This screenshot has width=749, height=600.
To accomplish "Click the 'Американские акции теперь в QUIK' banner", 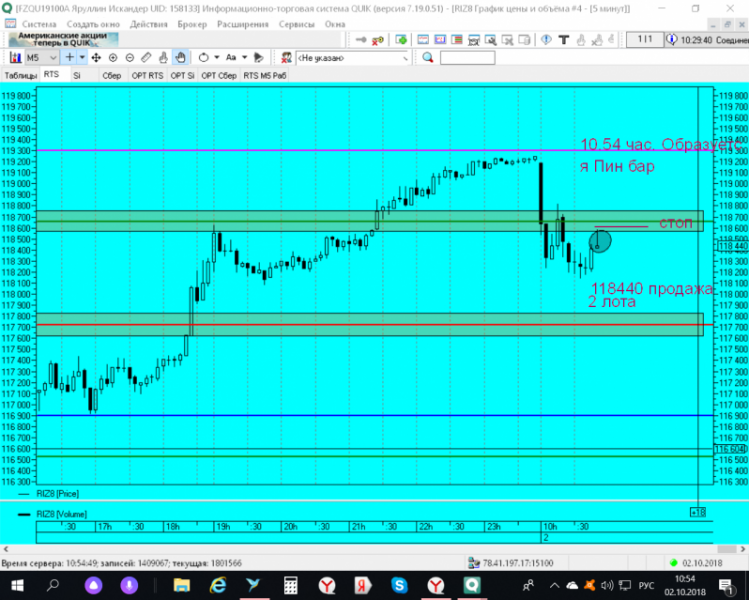I will (x=63, y=40).
